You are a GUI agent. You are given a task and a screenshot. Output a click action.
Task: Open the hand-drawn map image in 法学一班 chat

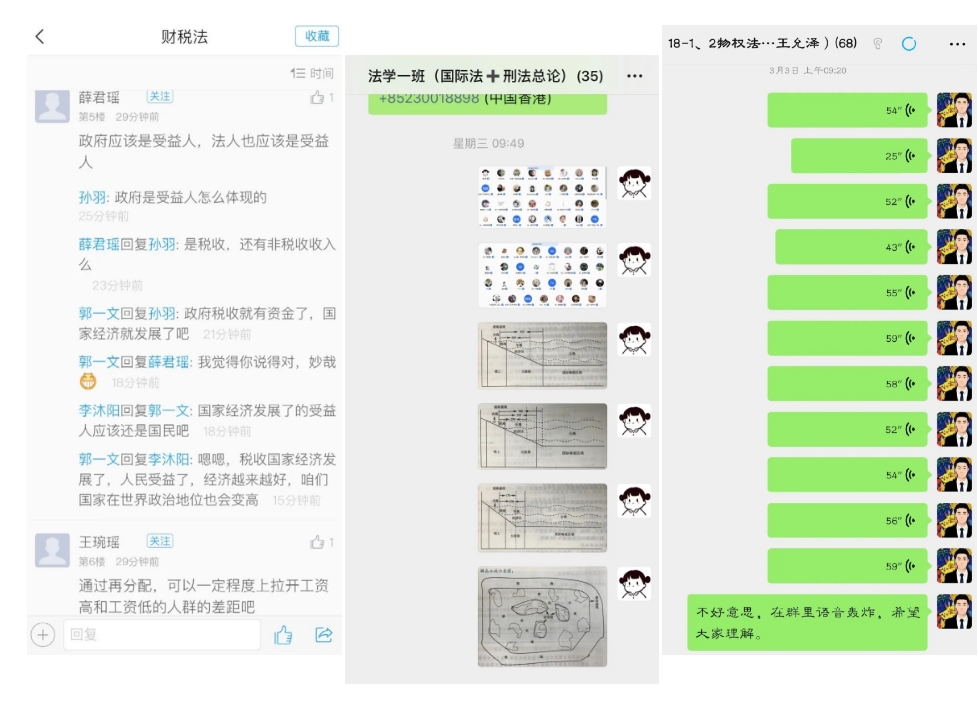[x=542, y=616]
